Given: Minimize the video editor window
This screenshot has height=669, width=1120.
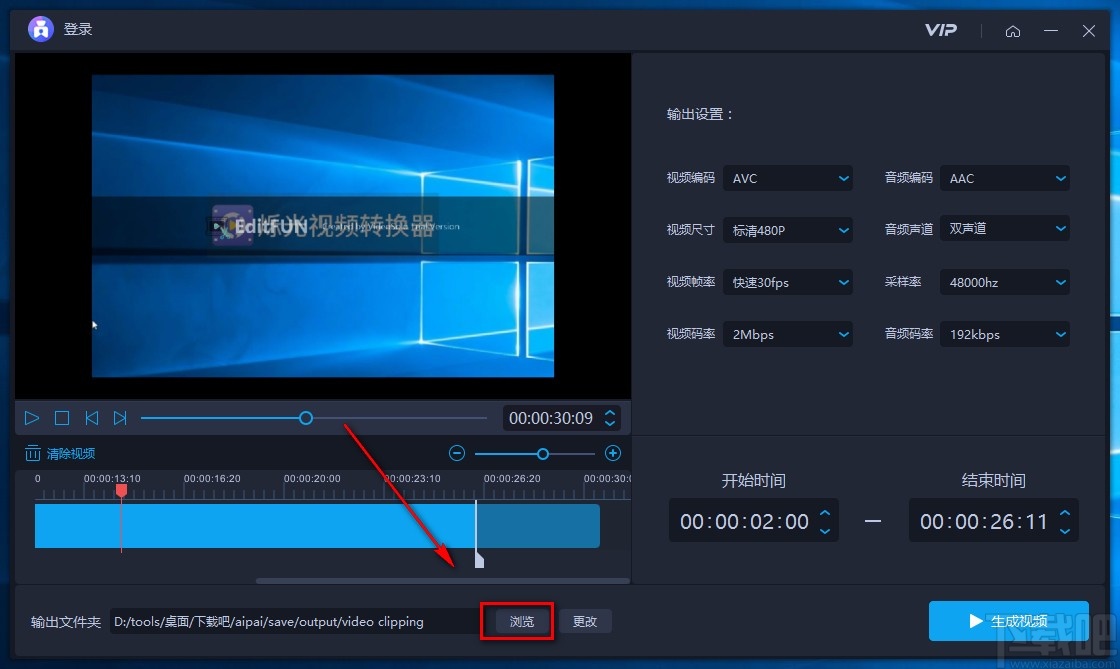Looking at the screenshot, I should (1051, 31).
